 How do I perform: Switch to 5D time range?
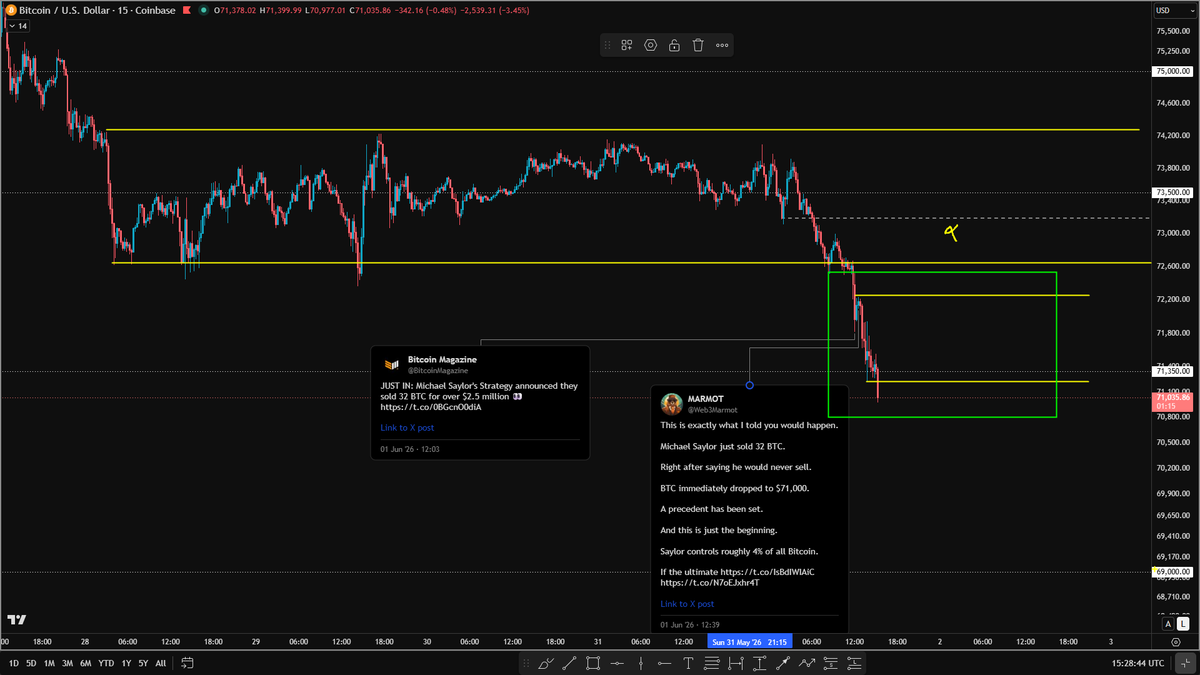point(31,663)
